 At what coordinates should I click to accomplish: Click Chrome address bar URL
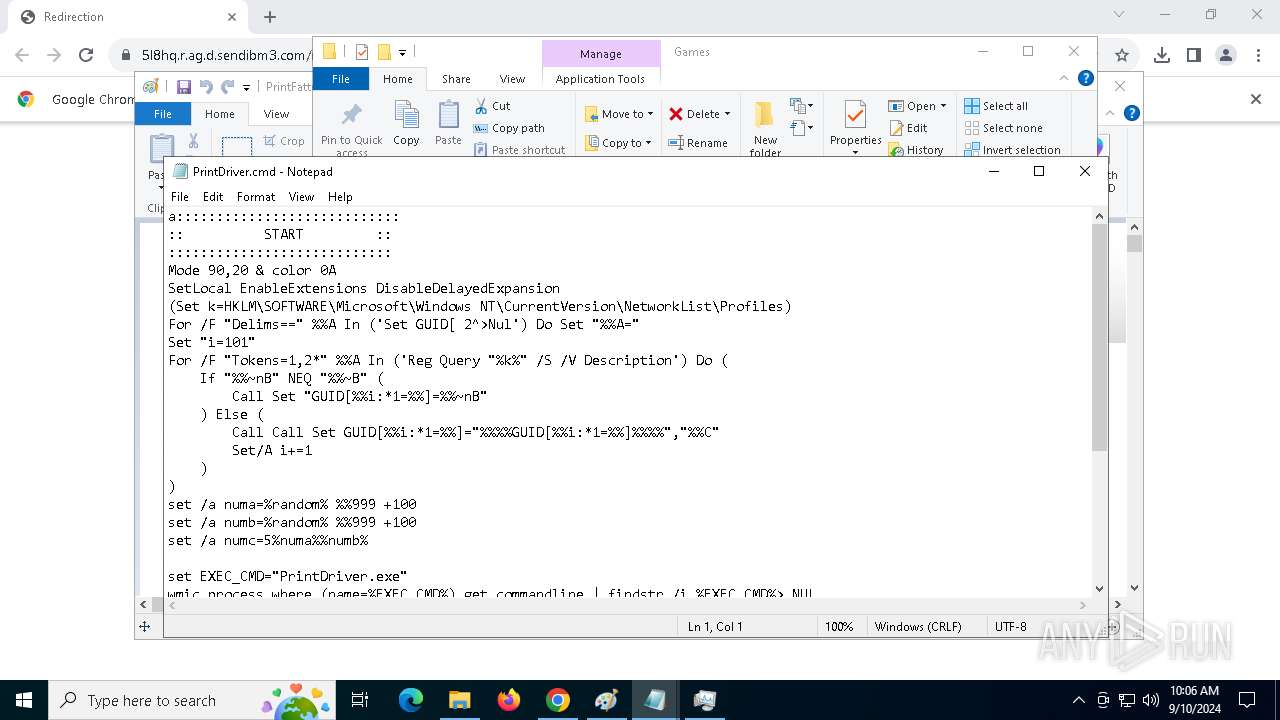[x=225, y=55]
